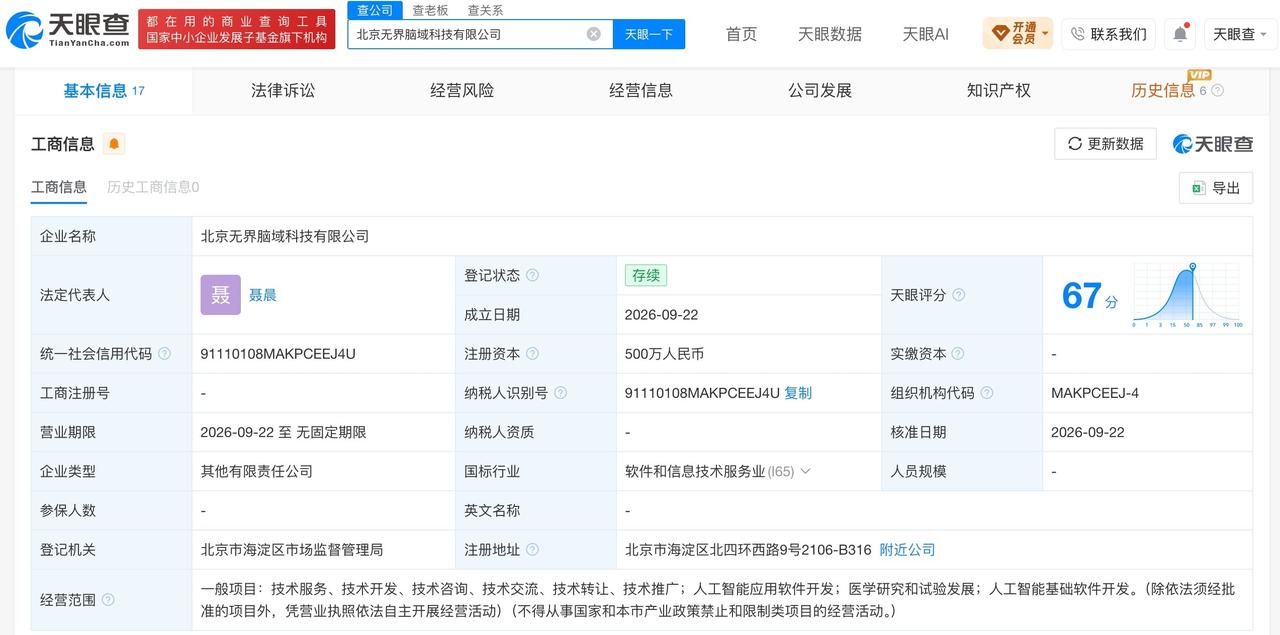Image resolution: width=1280 pixels, height=635 pixels.
Task: Open the 附近公司 link
Action: [x=907, y=550]
